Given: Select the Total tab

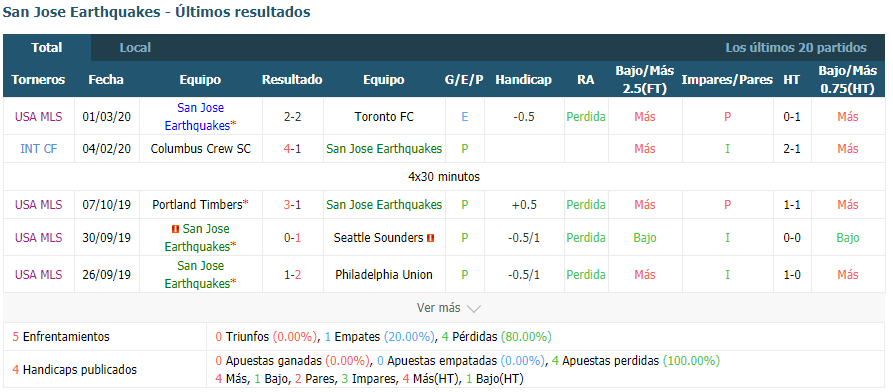Looking at the screenshot, I should tap(47, 48).
